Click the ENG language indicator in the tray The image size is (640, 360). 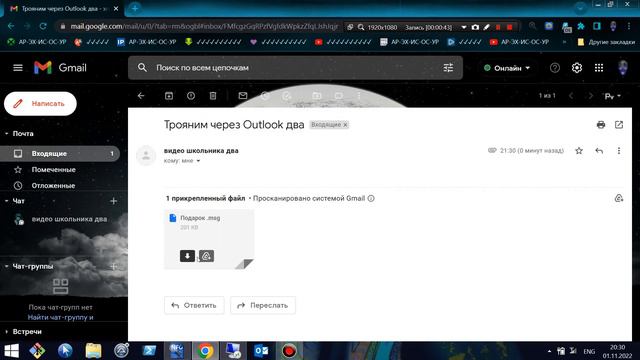589,351
